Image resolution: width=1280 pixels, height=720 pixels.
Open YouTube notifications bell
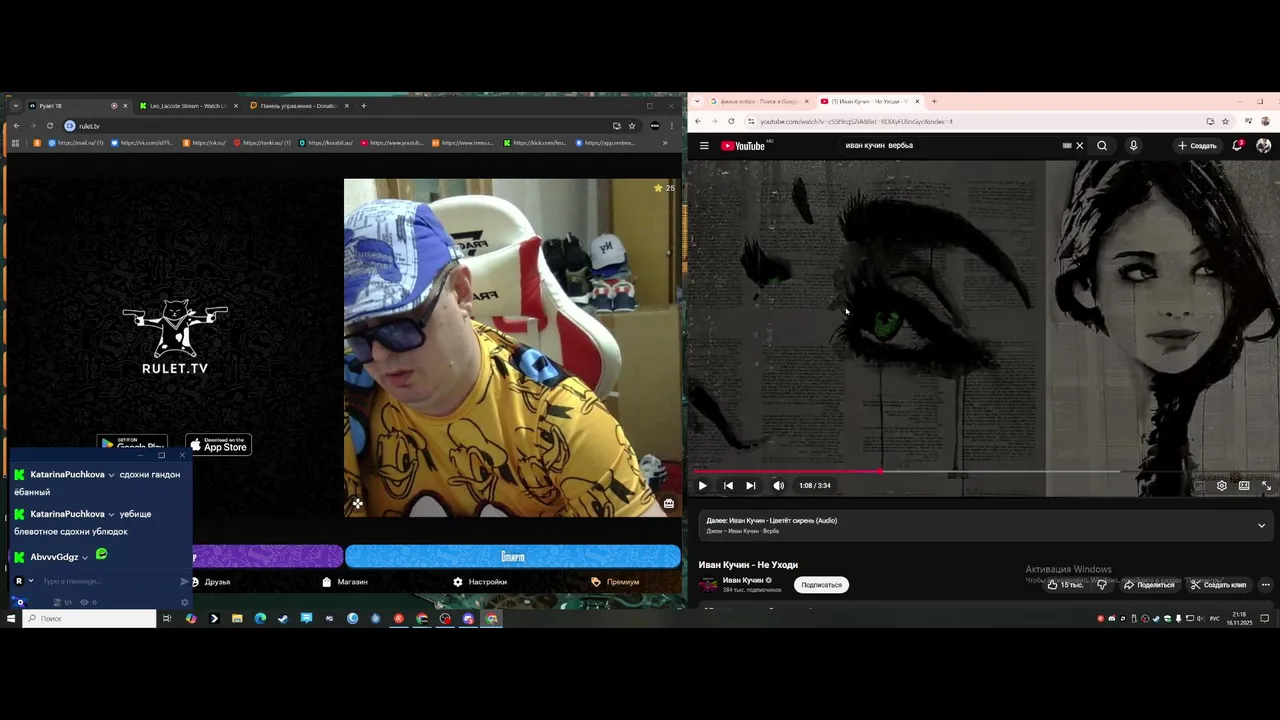point(1237,146)
